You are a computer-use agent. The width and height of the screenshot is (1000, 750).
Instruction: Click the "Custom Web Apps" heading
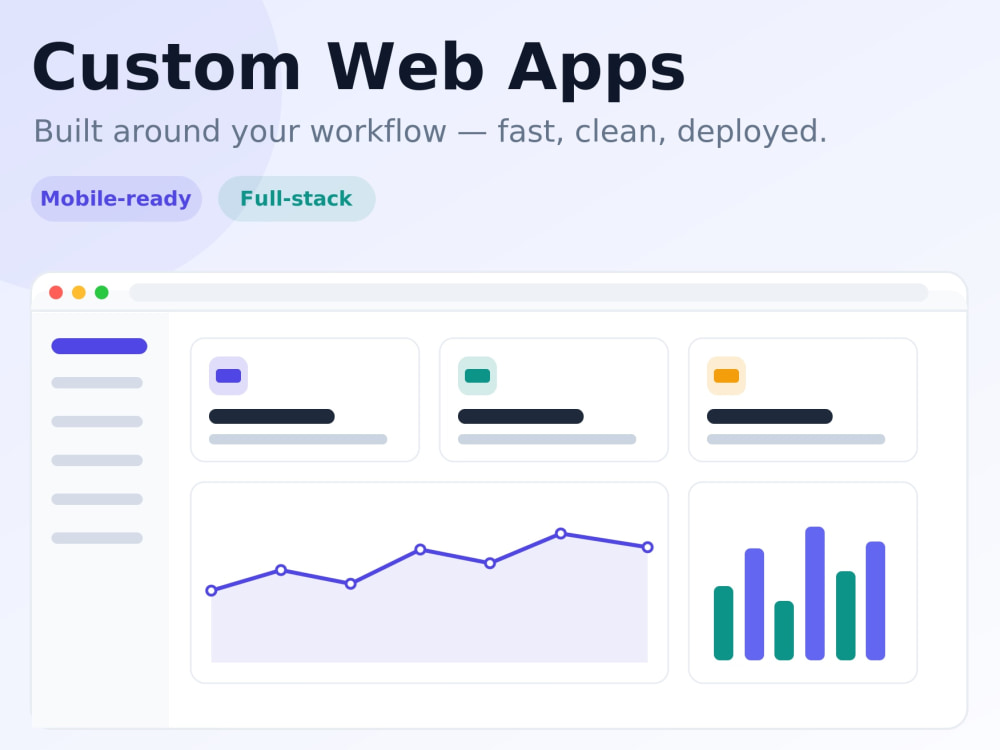(x=358, y=68)
